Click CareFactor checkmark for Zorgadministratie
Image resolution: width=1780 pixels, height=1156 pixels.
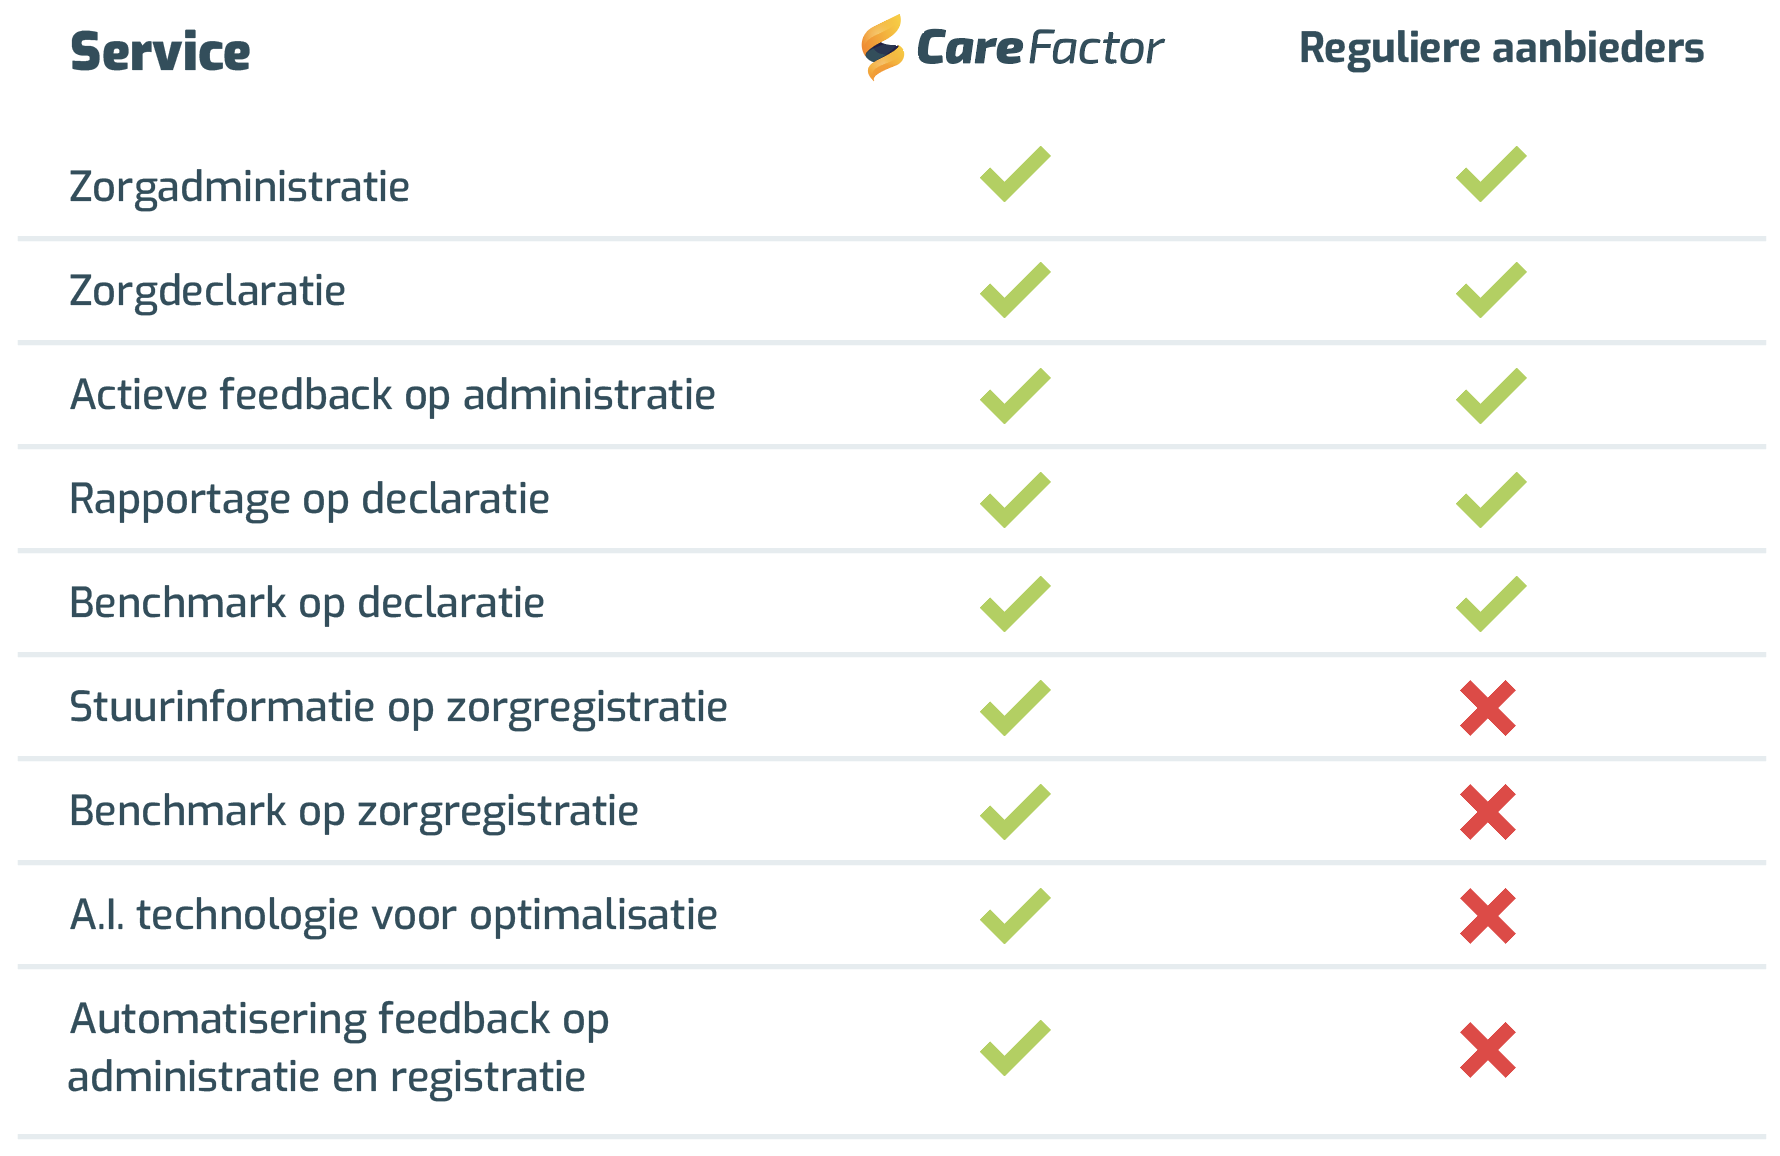pos(1015,174)
